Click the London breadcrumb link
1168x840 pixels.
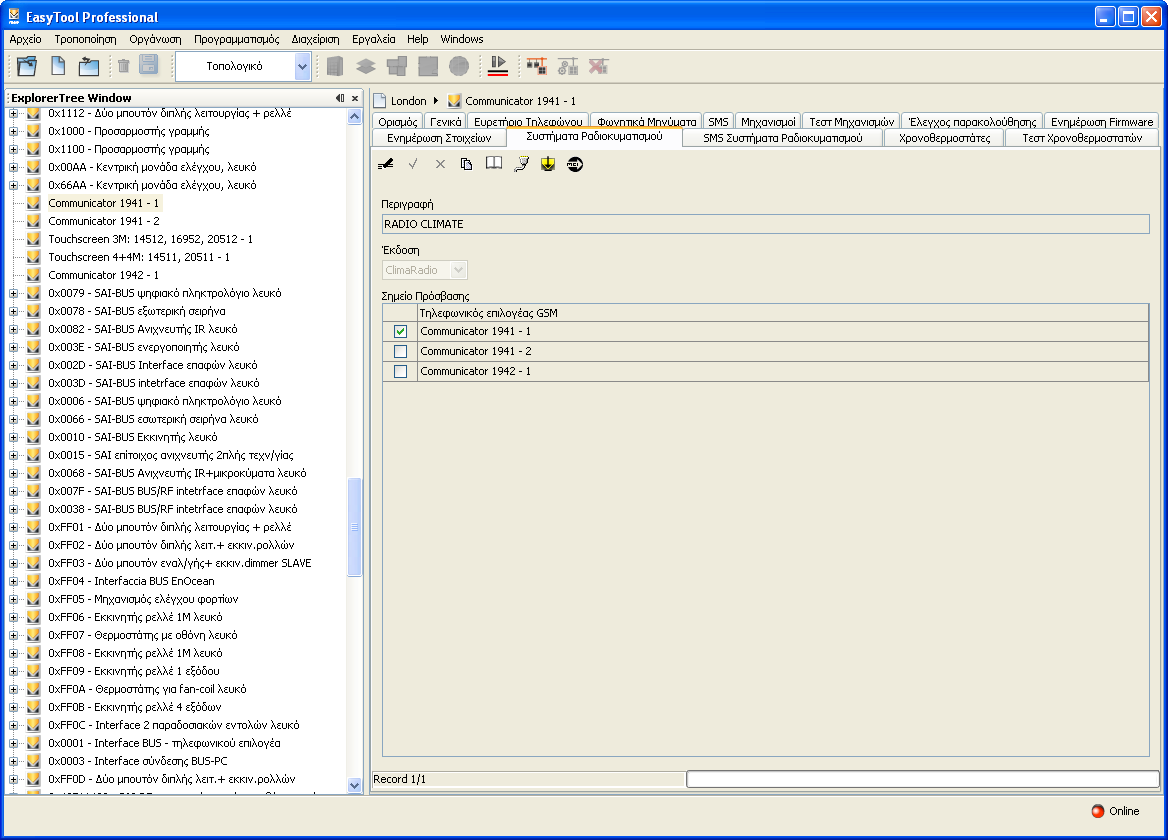click(x=408, y=101)
